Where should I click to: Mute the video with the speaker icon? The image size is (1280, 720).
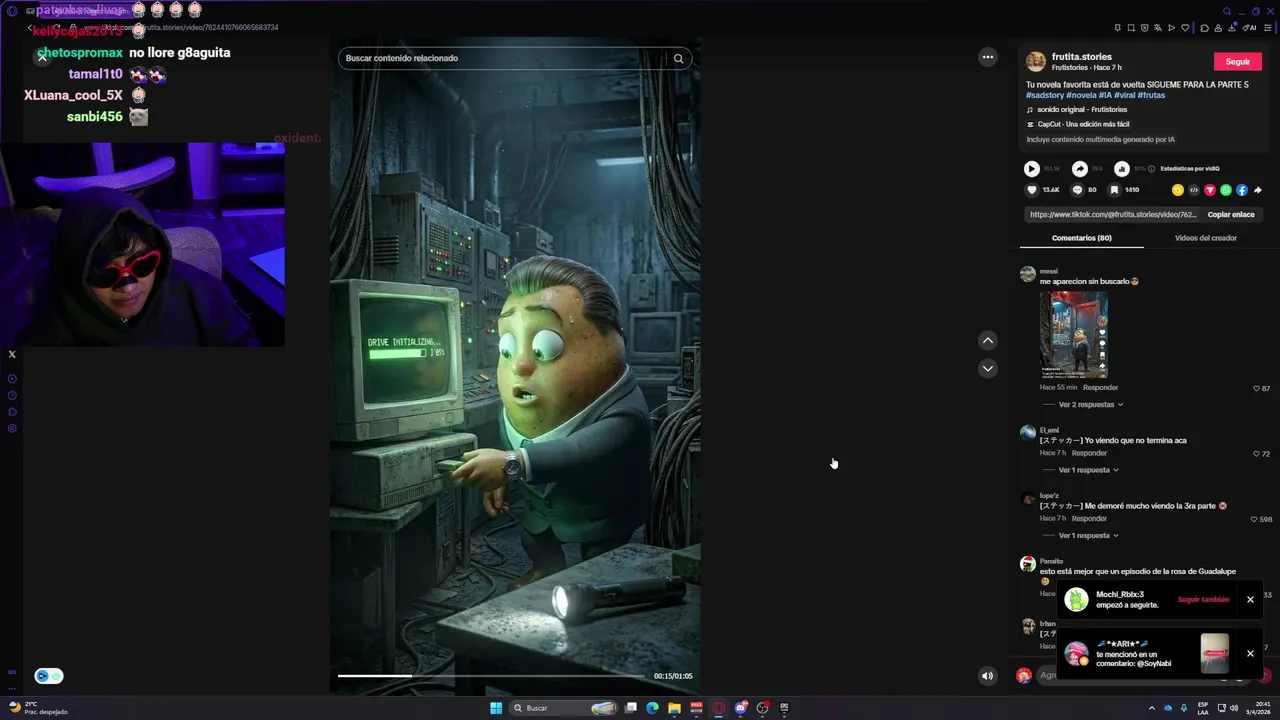pyautogui.click(x=988, y=676)
